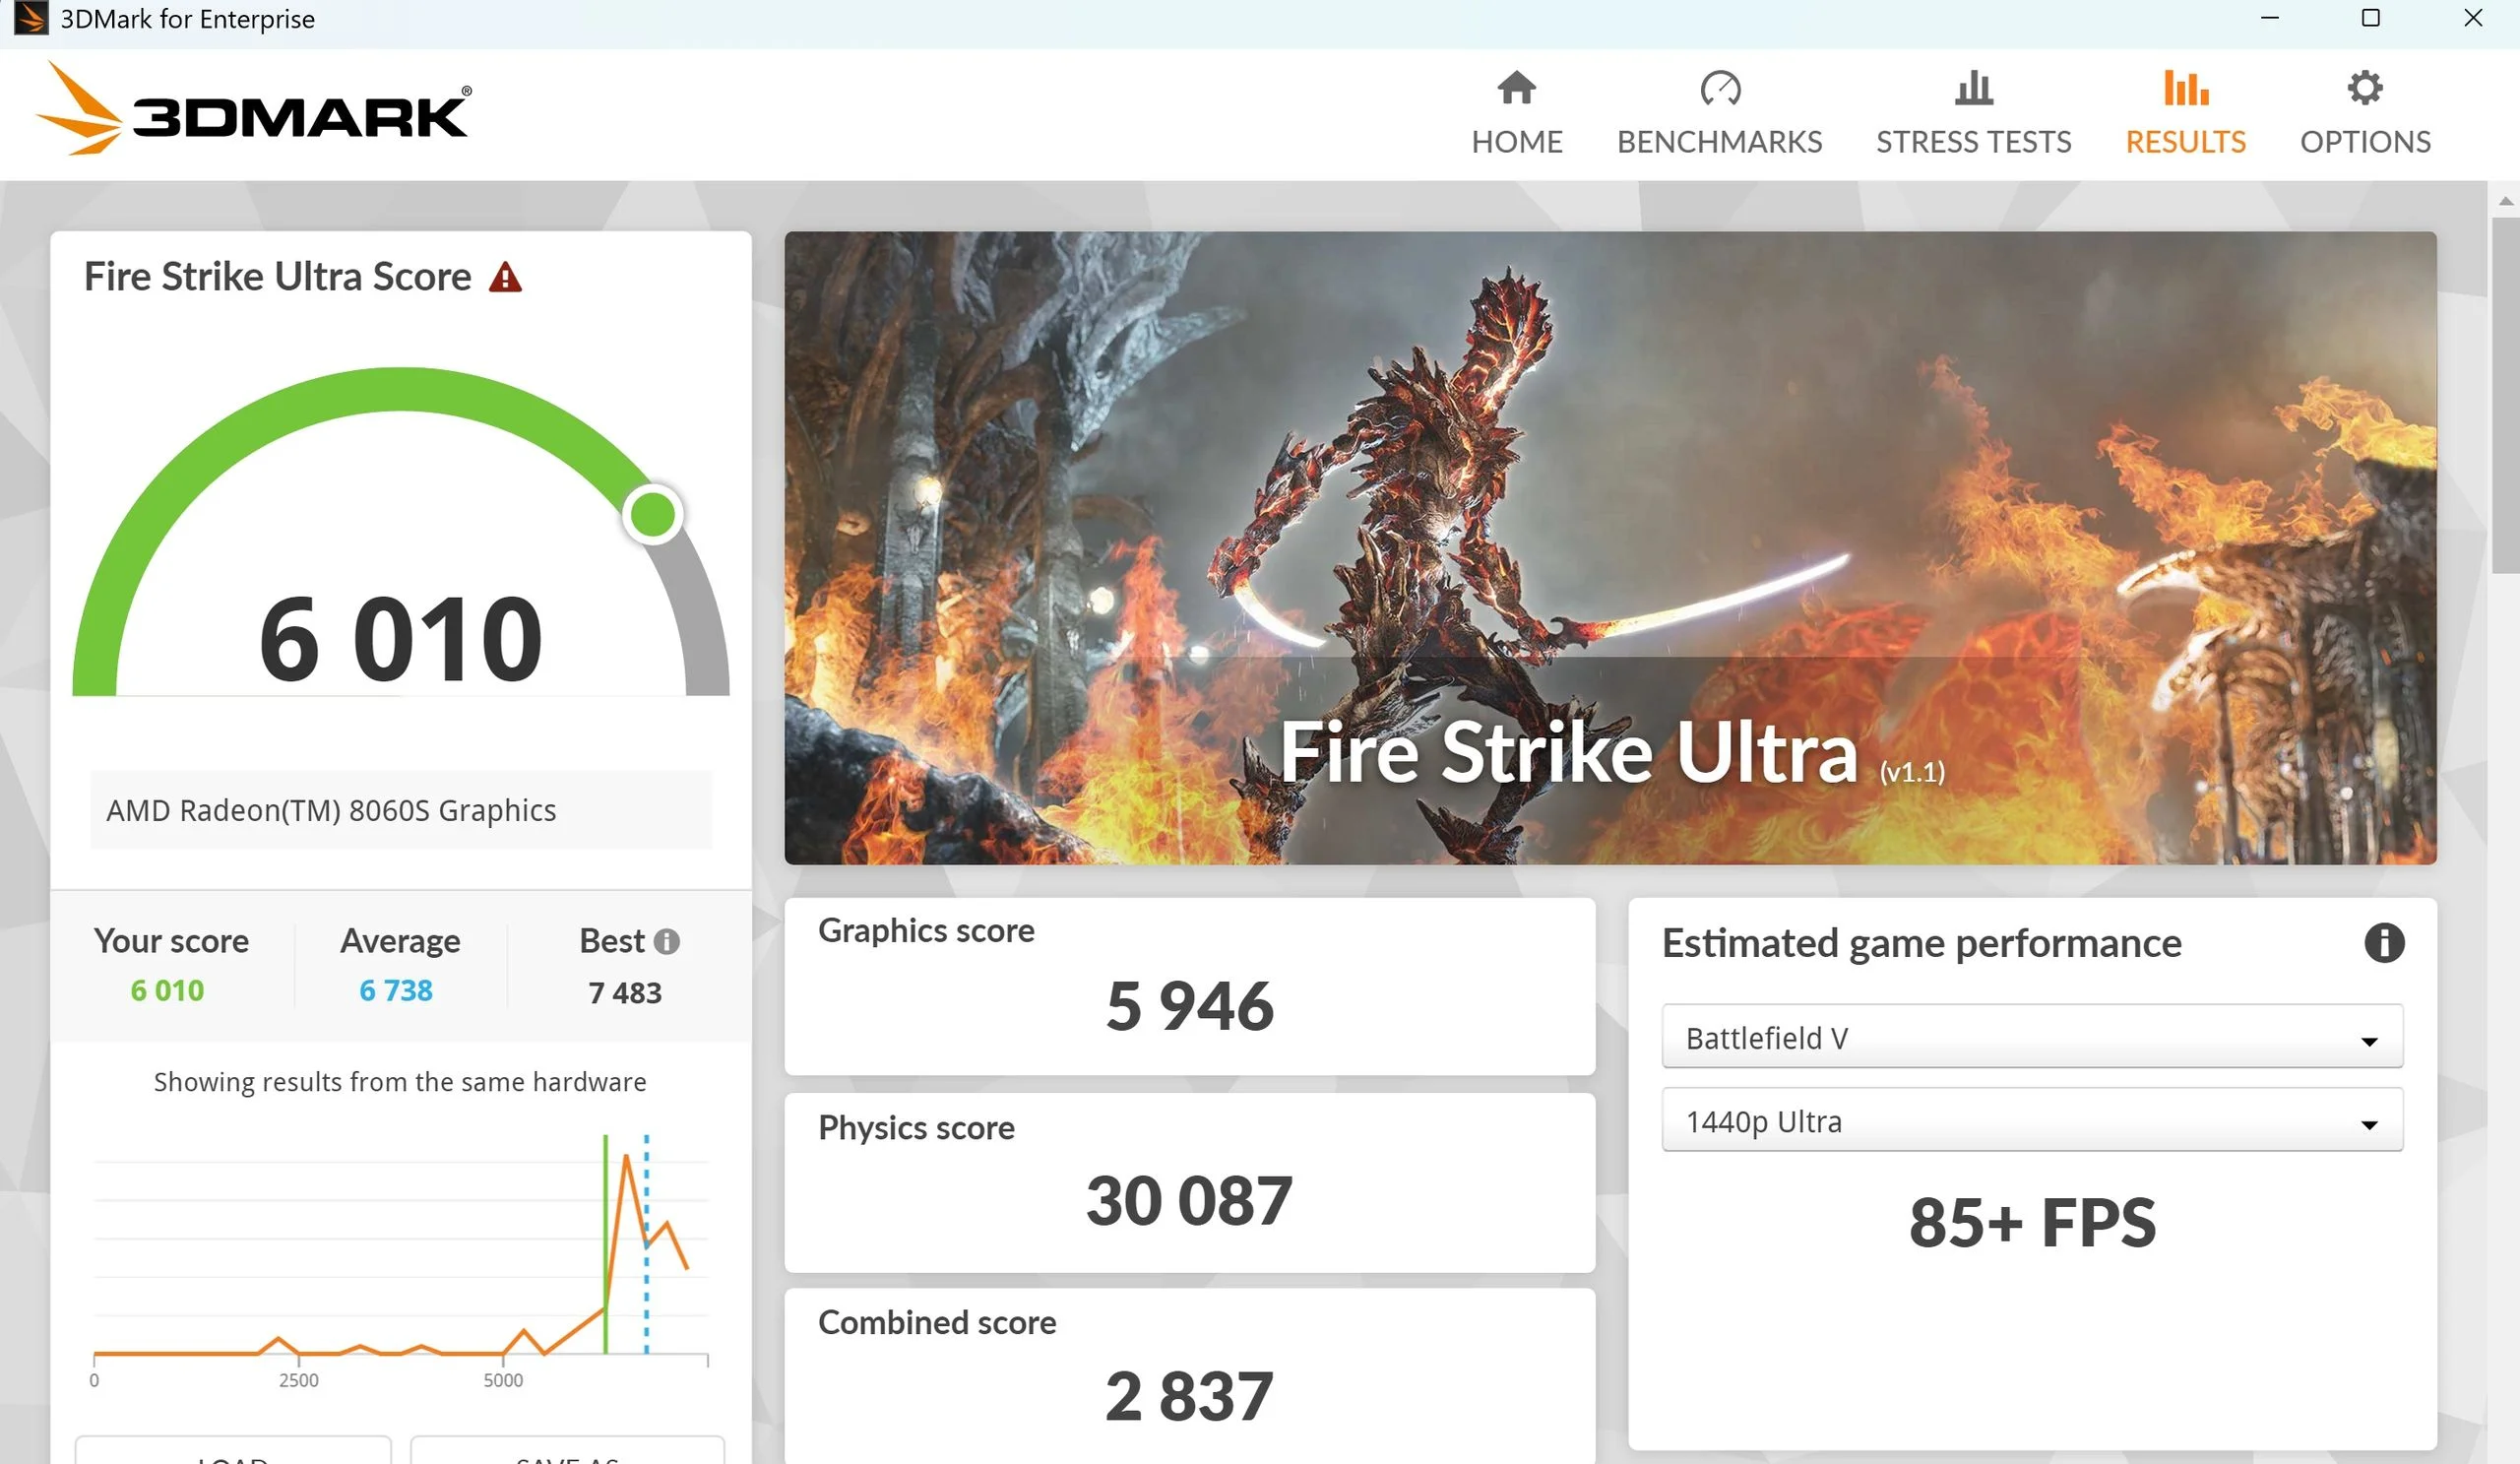Click the red warning triangle beside the score title

(505, 277)
